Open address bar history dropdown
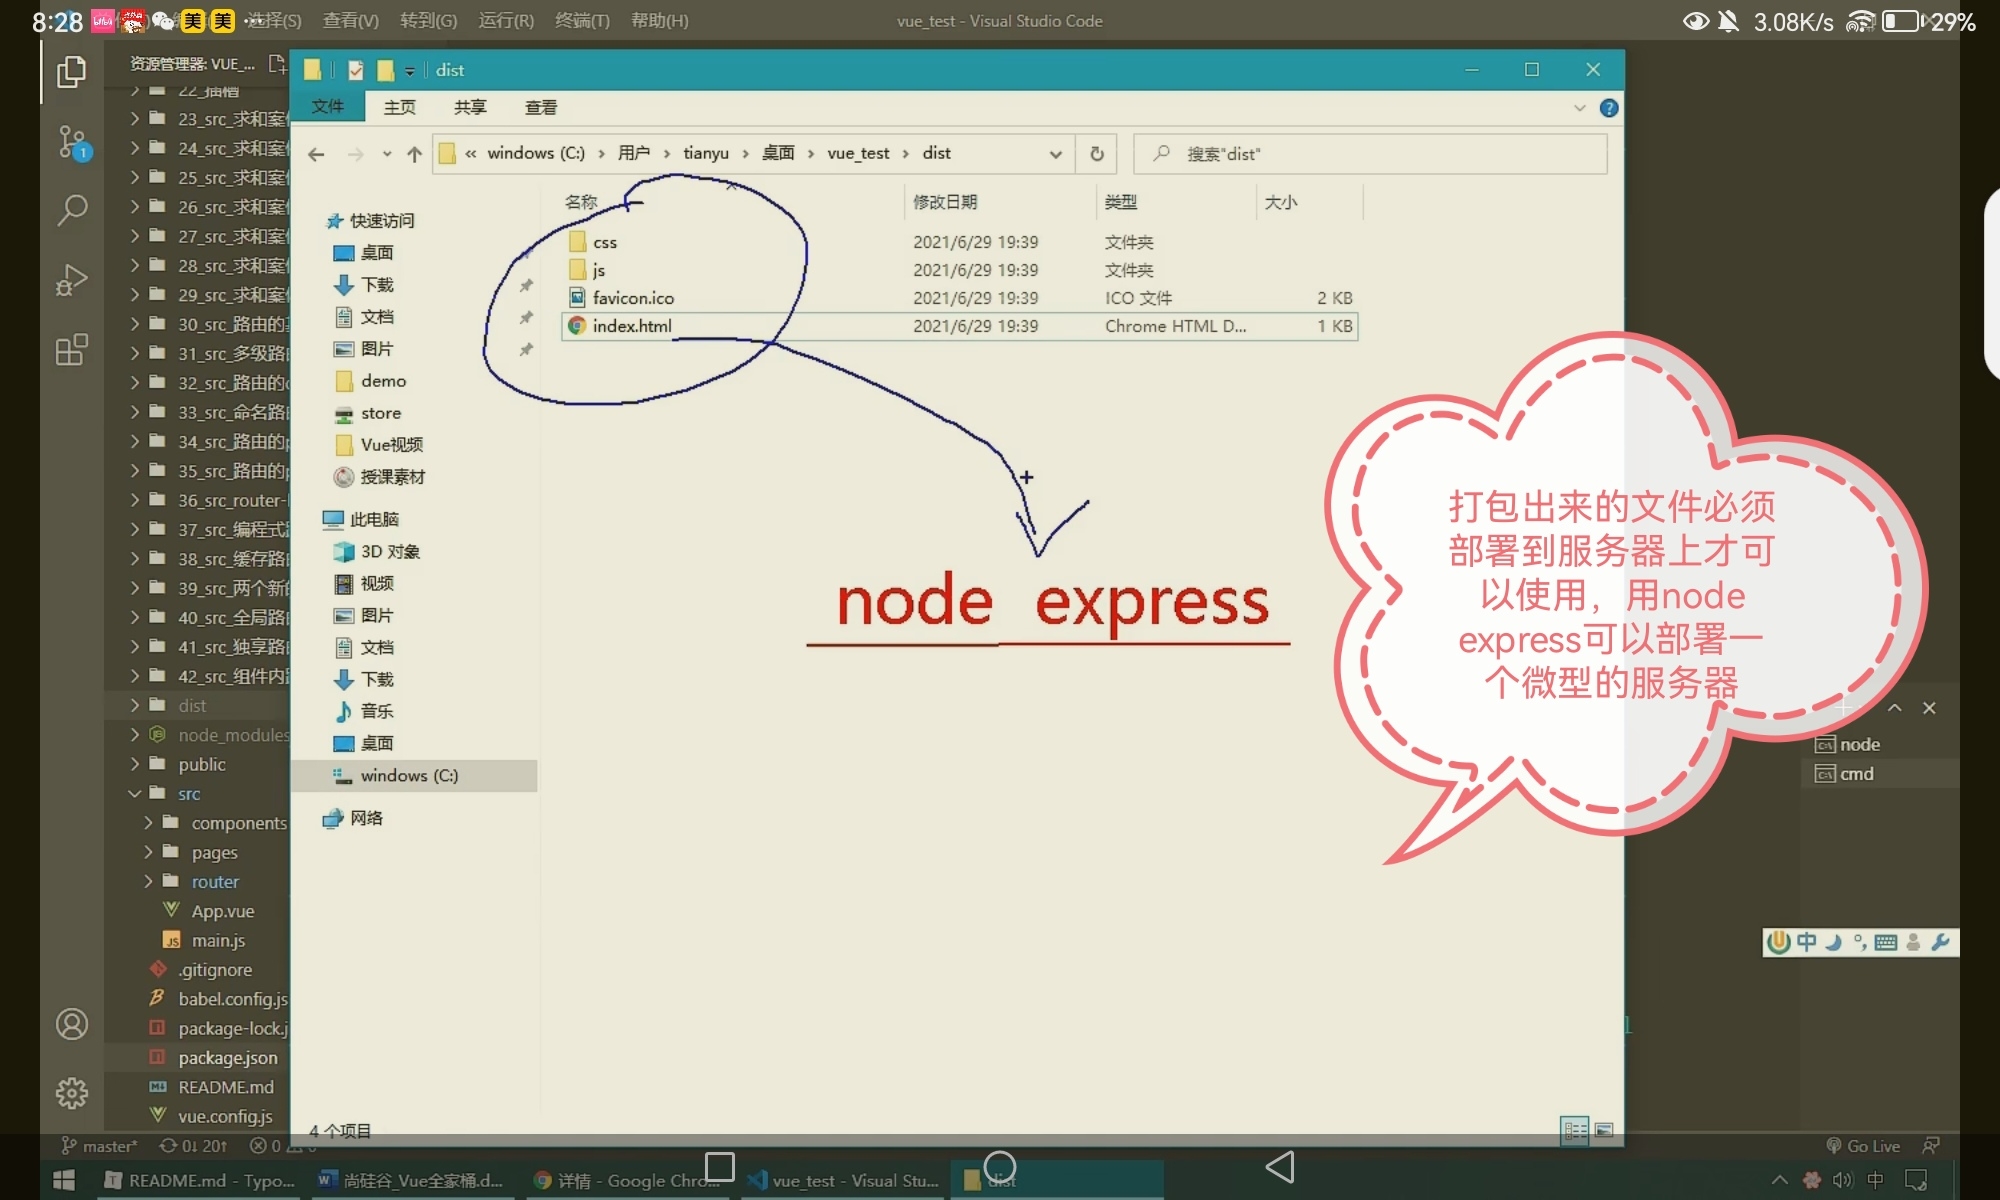 coord(1055,154)
